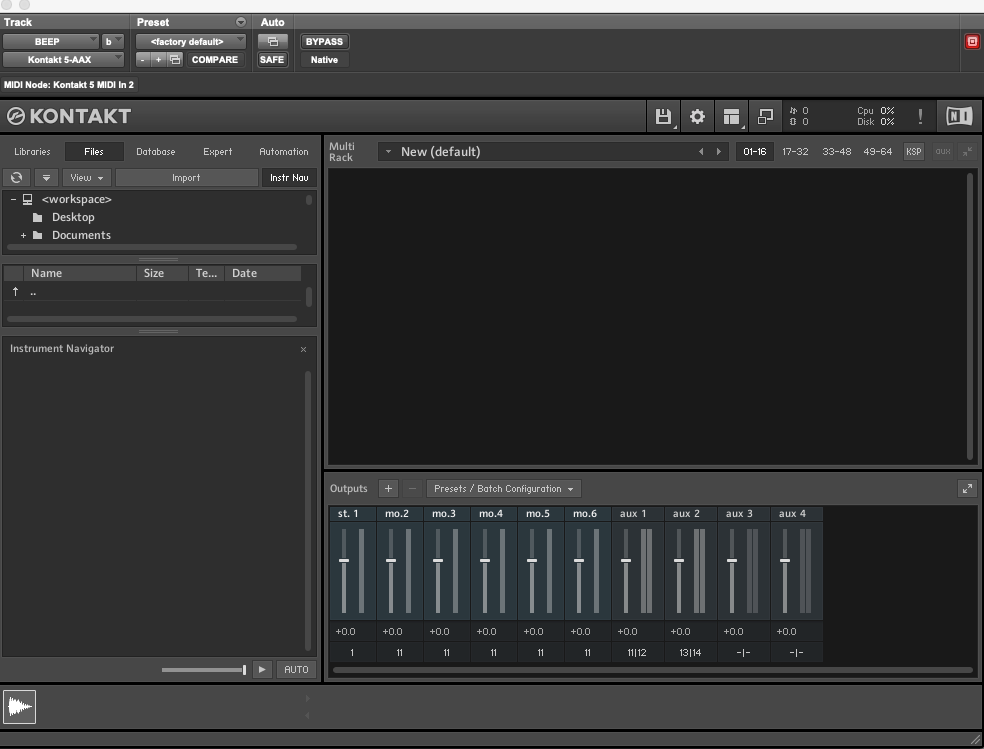
Task: Click the Native plugin format button
Action: [324, 60]
